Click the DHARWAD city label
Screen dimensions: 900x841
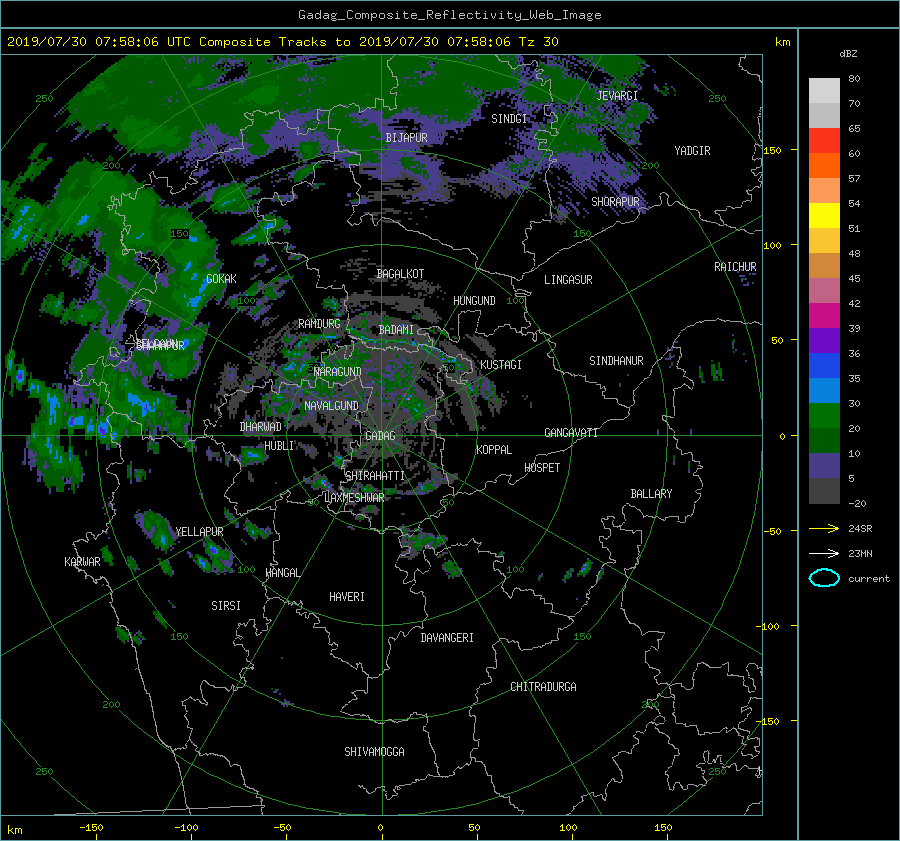pyautogui.click(x=261, y=427)
